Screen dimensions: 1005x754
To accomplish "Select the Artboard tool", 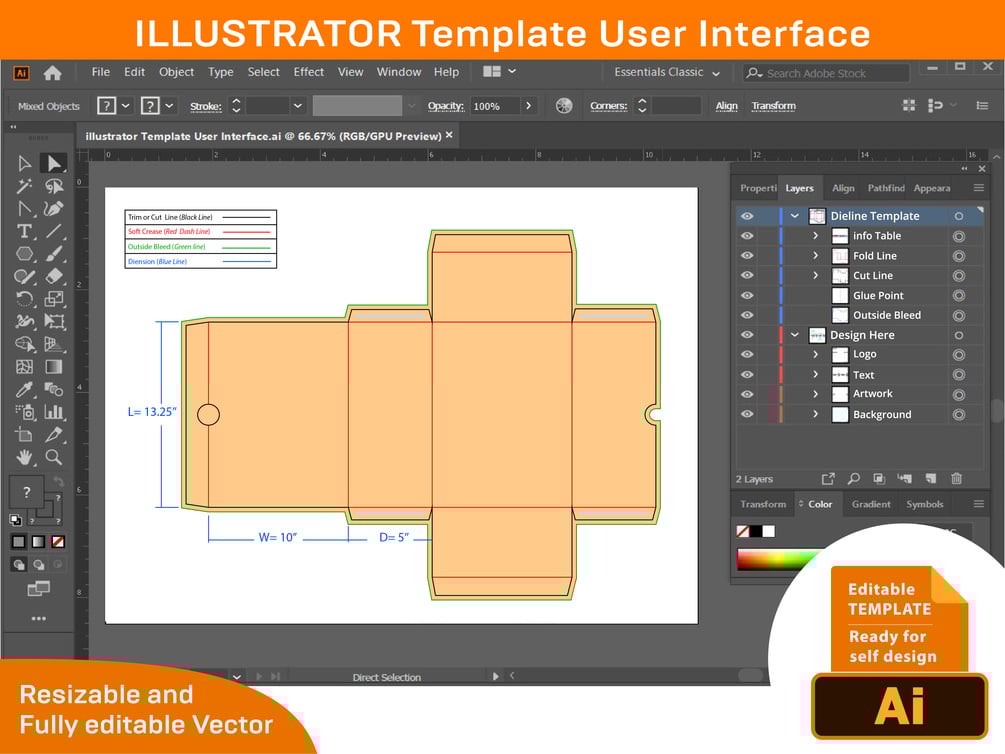I will coord(24,435).
